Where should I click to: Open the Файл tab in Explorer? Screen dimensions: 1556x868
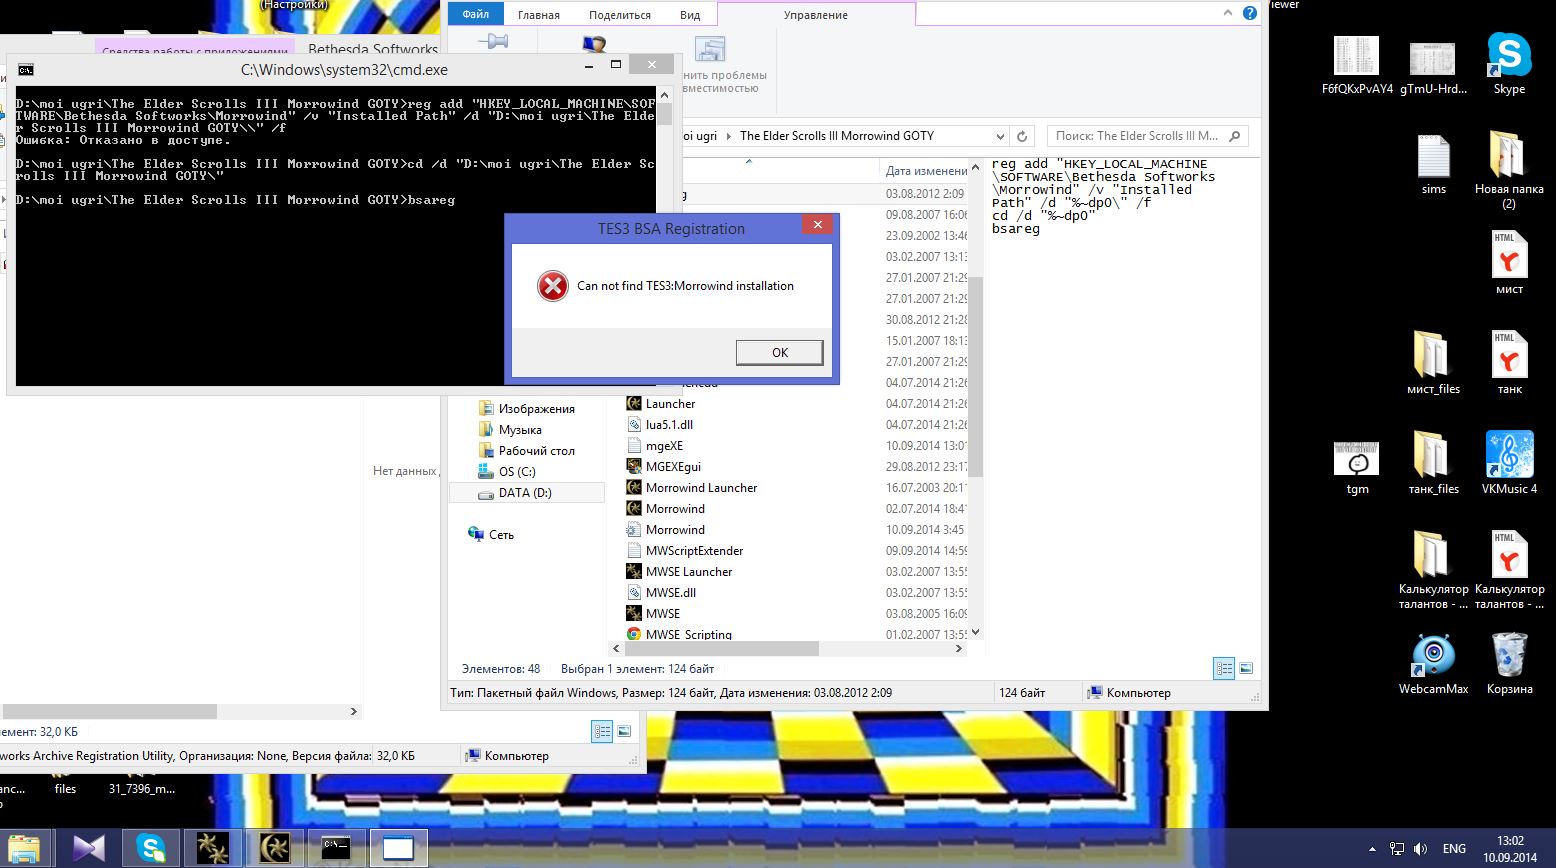476,14
